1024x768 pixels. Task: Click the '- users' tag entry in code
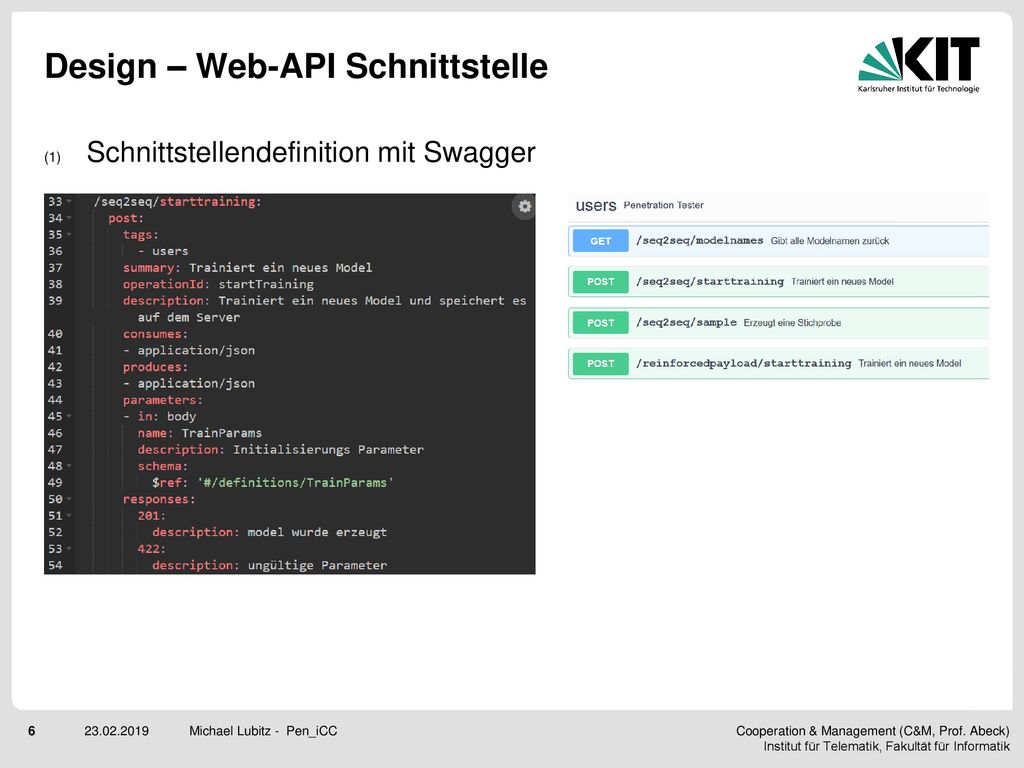tap(163, 251)
